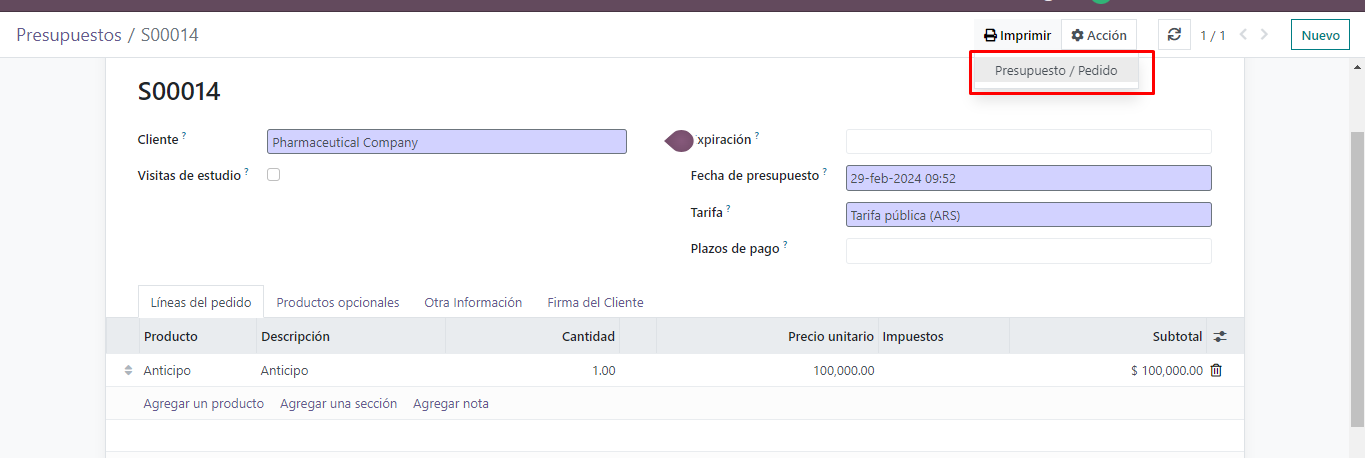Switch to Firma del Cliente tab
The height and width of the screenshot is (458, 1365).
[595, 302]
